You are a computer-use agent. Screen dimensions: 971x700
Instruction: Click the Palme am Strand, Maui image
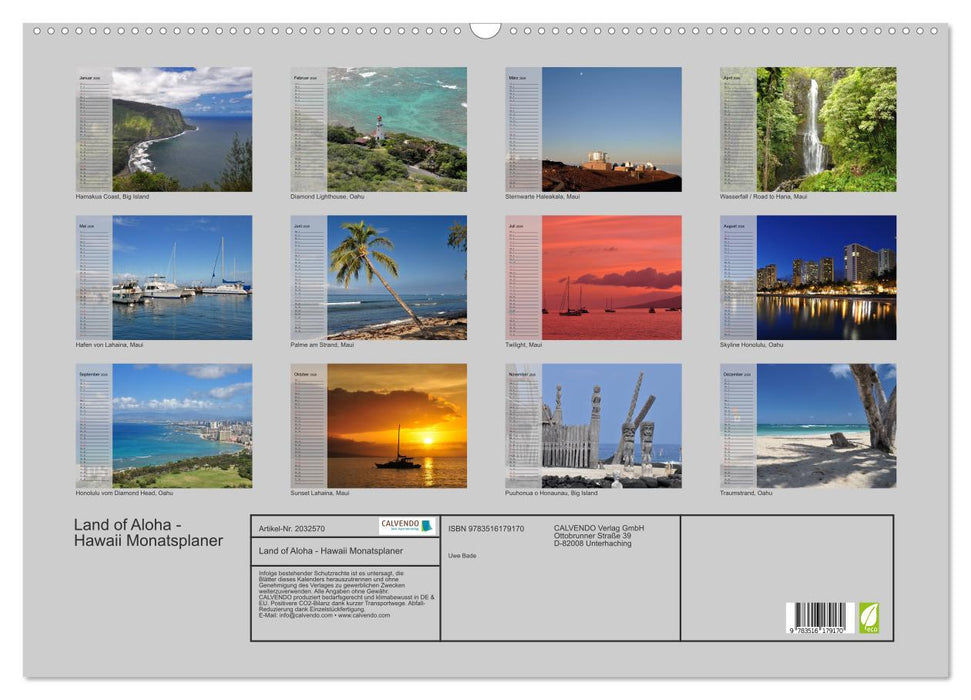tap(396, 277)
